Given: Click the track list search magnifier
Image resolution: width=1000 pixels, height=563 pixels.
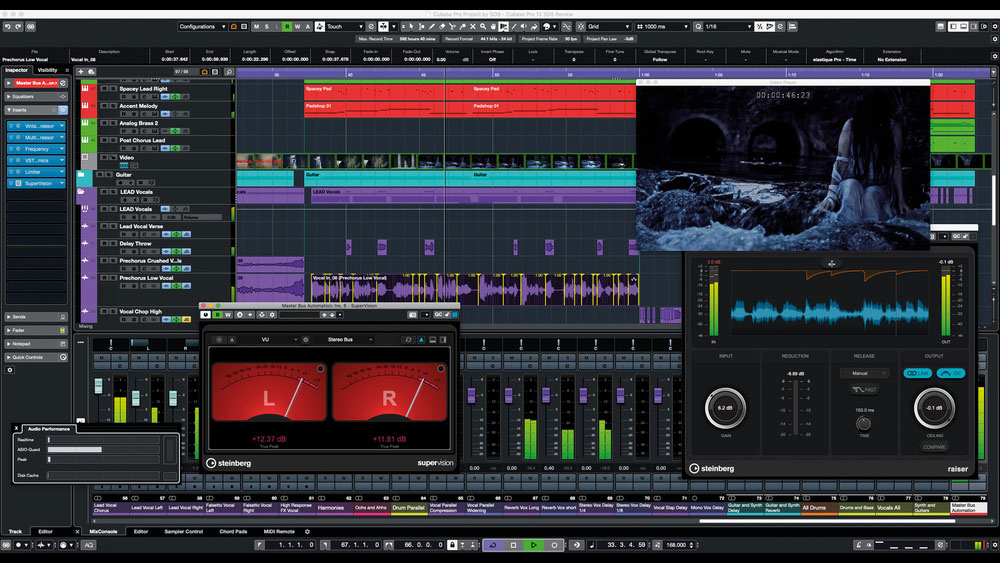Looking at the screenshot, I should [x=229, y=71].
